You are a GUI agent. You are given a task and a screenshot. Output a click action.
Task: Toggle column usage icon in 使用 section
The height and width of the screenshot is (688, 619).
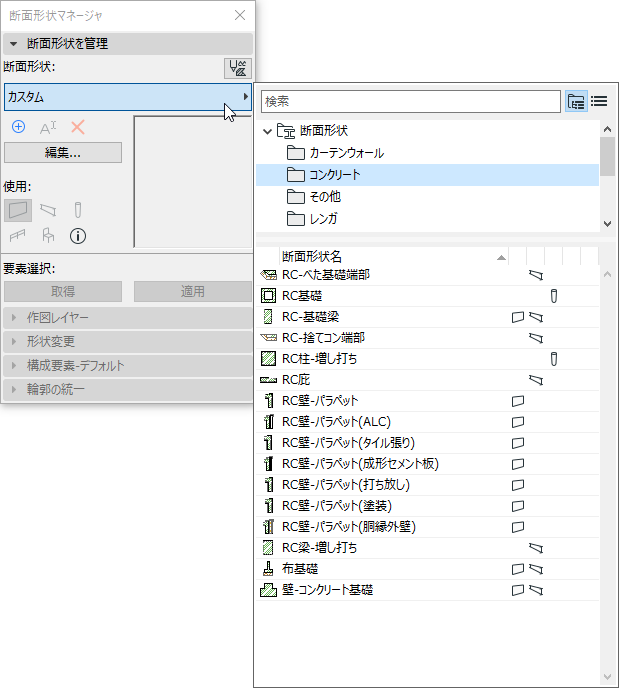click(x=78, y=210)
